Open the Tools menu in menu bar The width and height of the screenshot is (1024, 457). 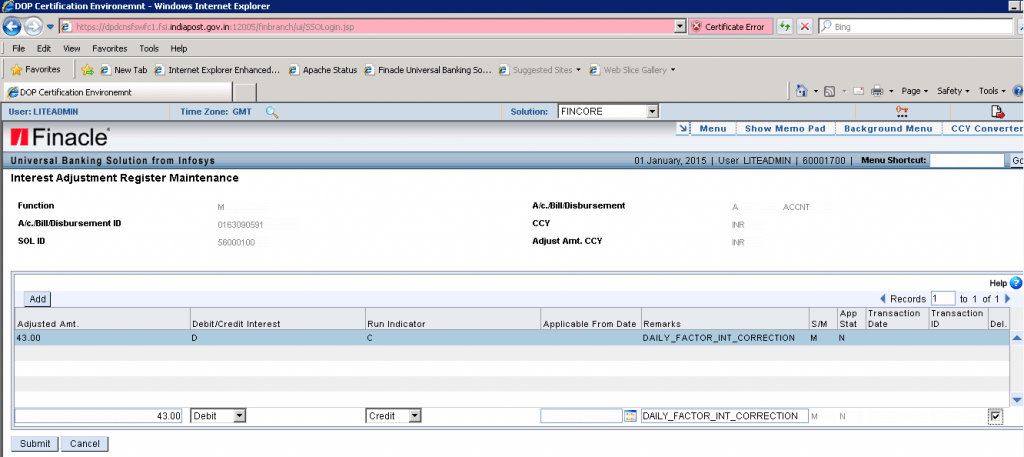click(149, 48)
